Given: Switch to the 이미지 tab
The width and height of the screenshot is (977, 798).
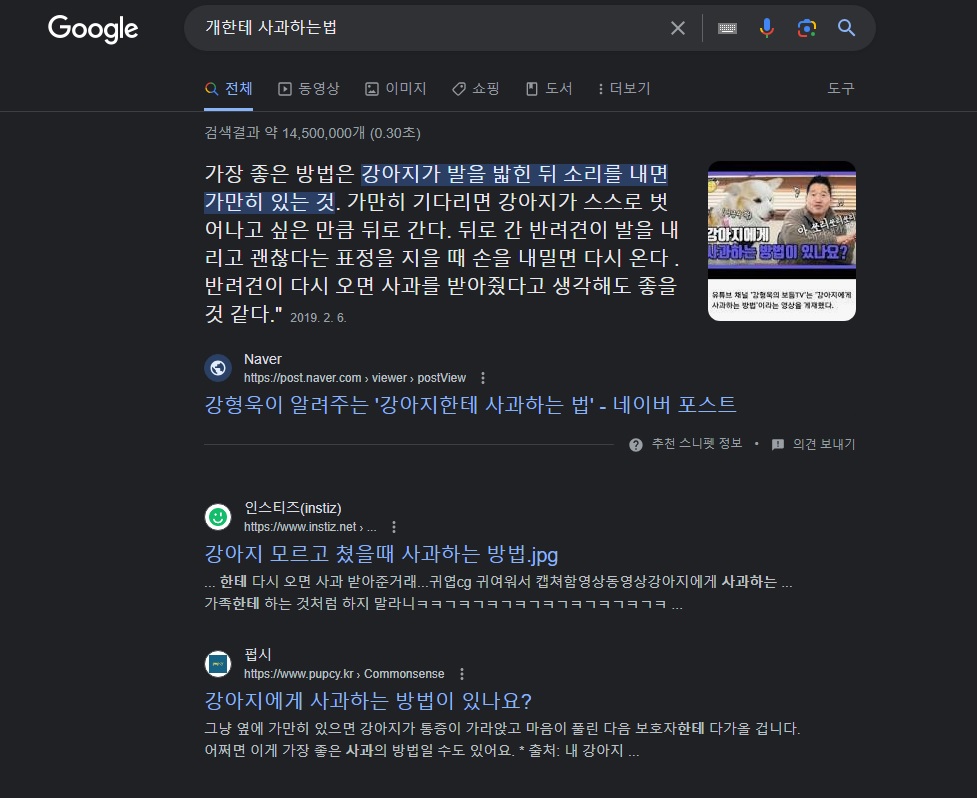Looking at the screenshot, I should tap(396, 89).
